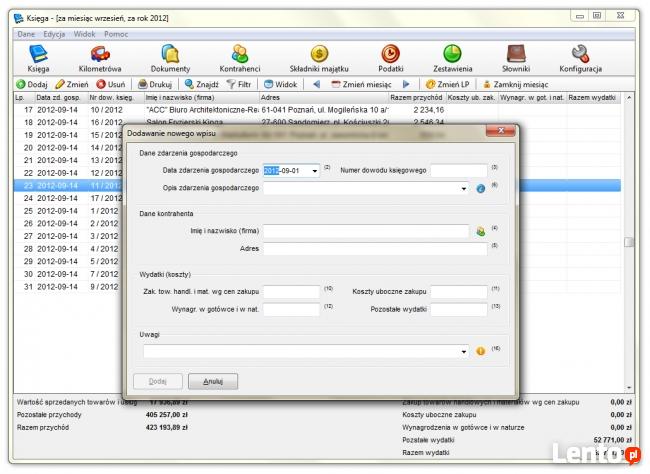Open Konfiguracja settings

click(580, 58)
